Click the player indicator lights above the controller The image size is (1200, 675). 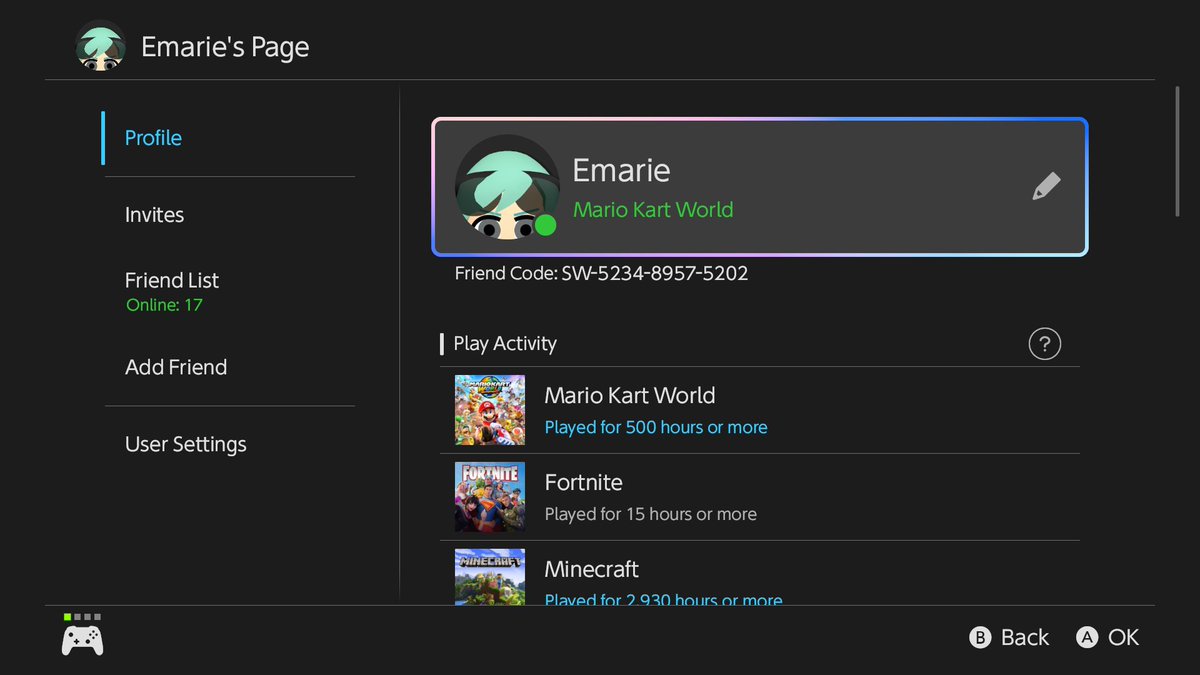[x=81, y=617]
